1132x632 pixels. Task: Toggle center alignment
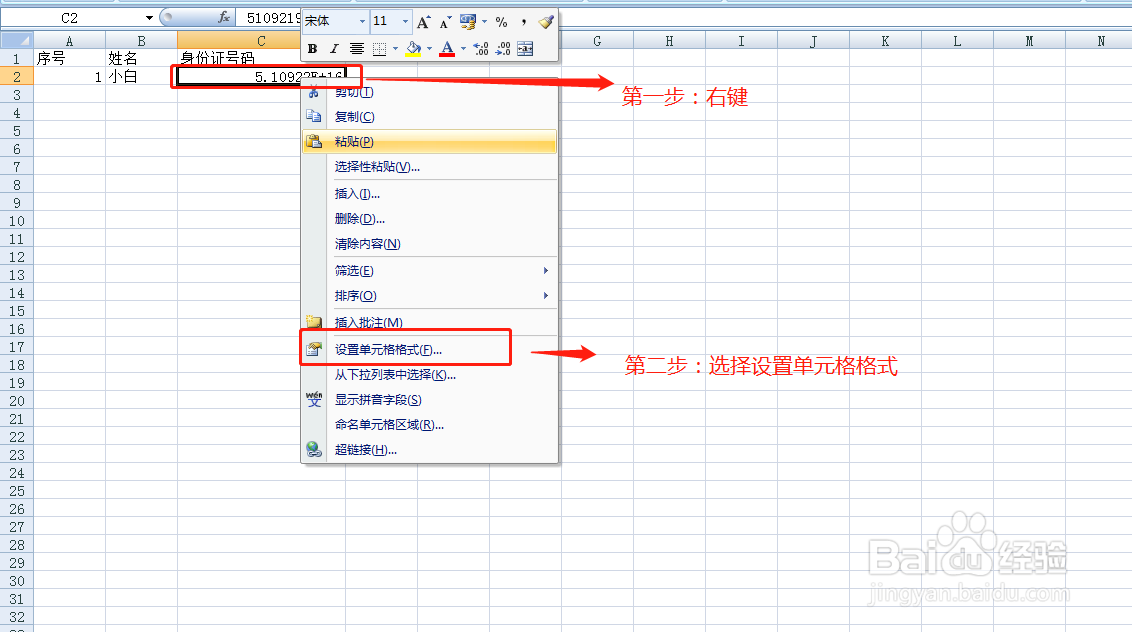coord(356,48)
